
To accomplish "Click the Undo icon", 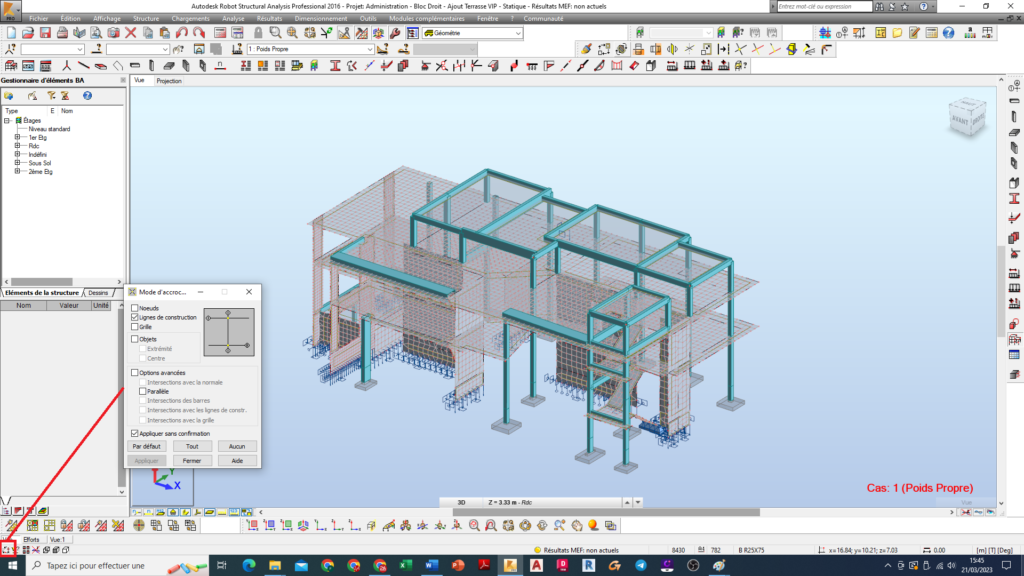I will (x=183, y=33).
